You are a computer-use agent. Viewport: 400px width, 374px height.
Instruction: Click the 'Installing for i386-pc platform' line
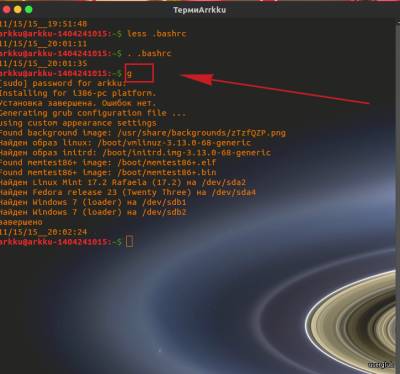point(78,93)
